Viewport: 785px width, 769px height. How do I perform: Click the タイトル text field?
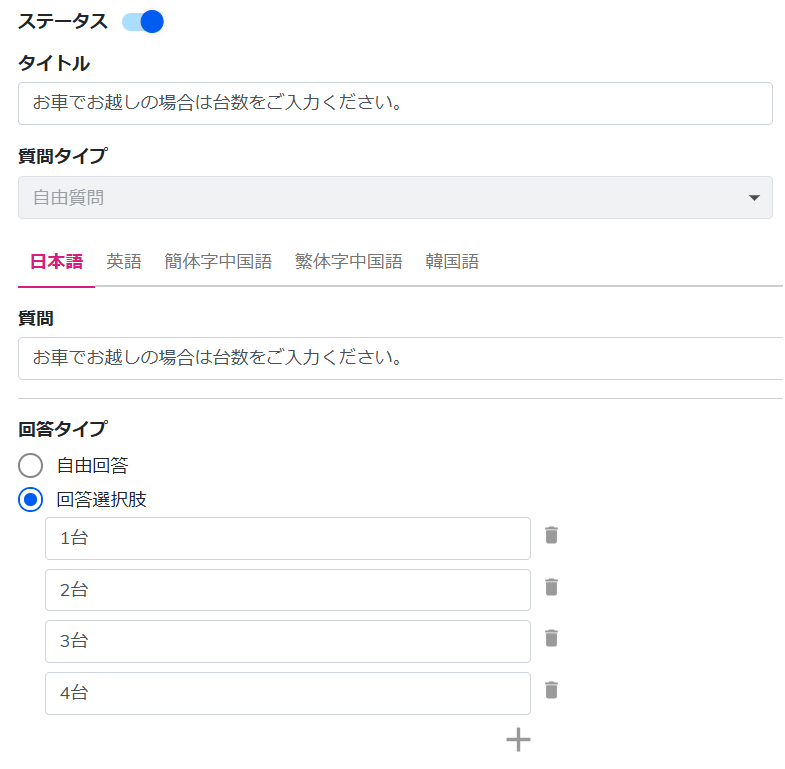pos(396,104)
